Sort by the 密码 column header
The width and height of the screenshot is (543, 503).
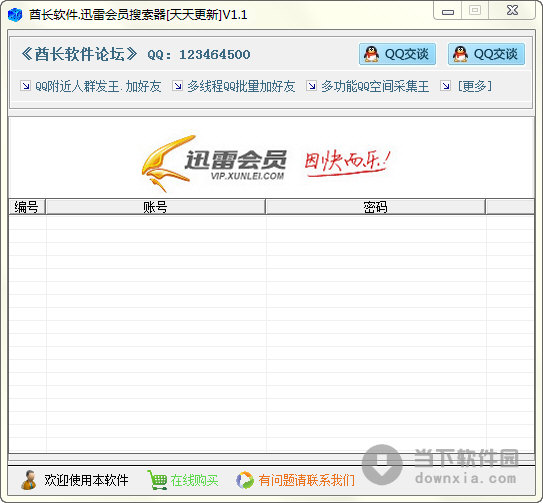click(x=375, y=207)
